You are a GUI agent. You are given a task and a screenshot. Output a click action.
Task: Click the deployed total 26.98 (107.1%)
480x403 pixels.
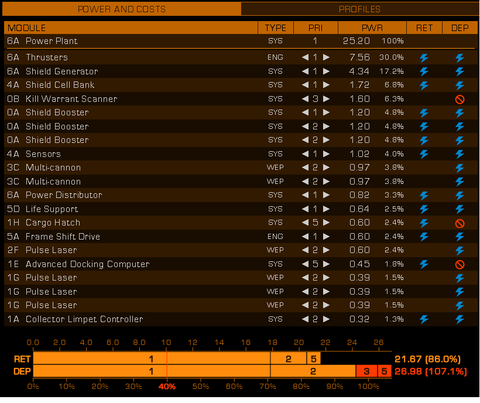[x=431, y=371]
